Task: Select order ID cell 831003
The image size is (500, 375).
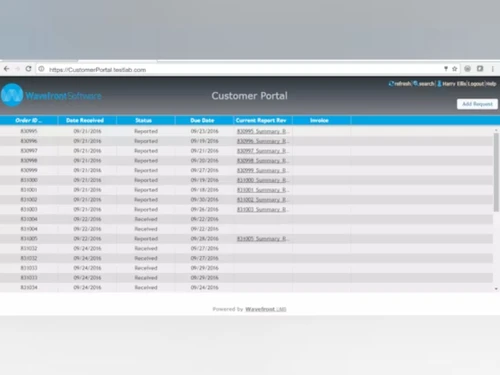Action: 29,209
